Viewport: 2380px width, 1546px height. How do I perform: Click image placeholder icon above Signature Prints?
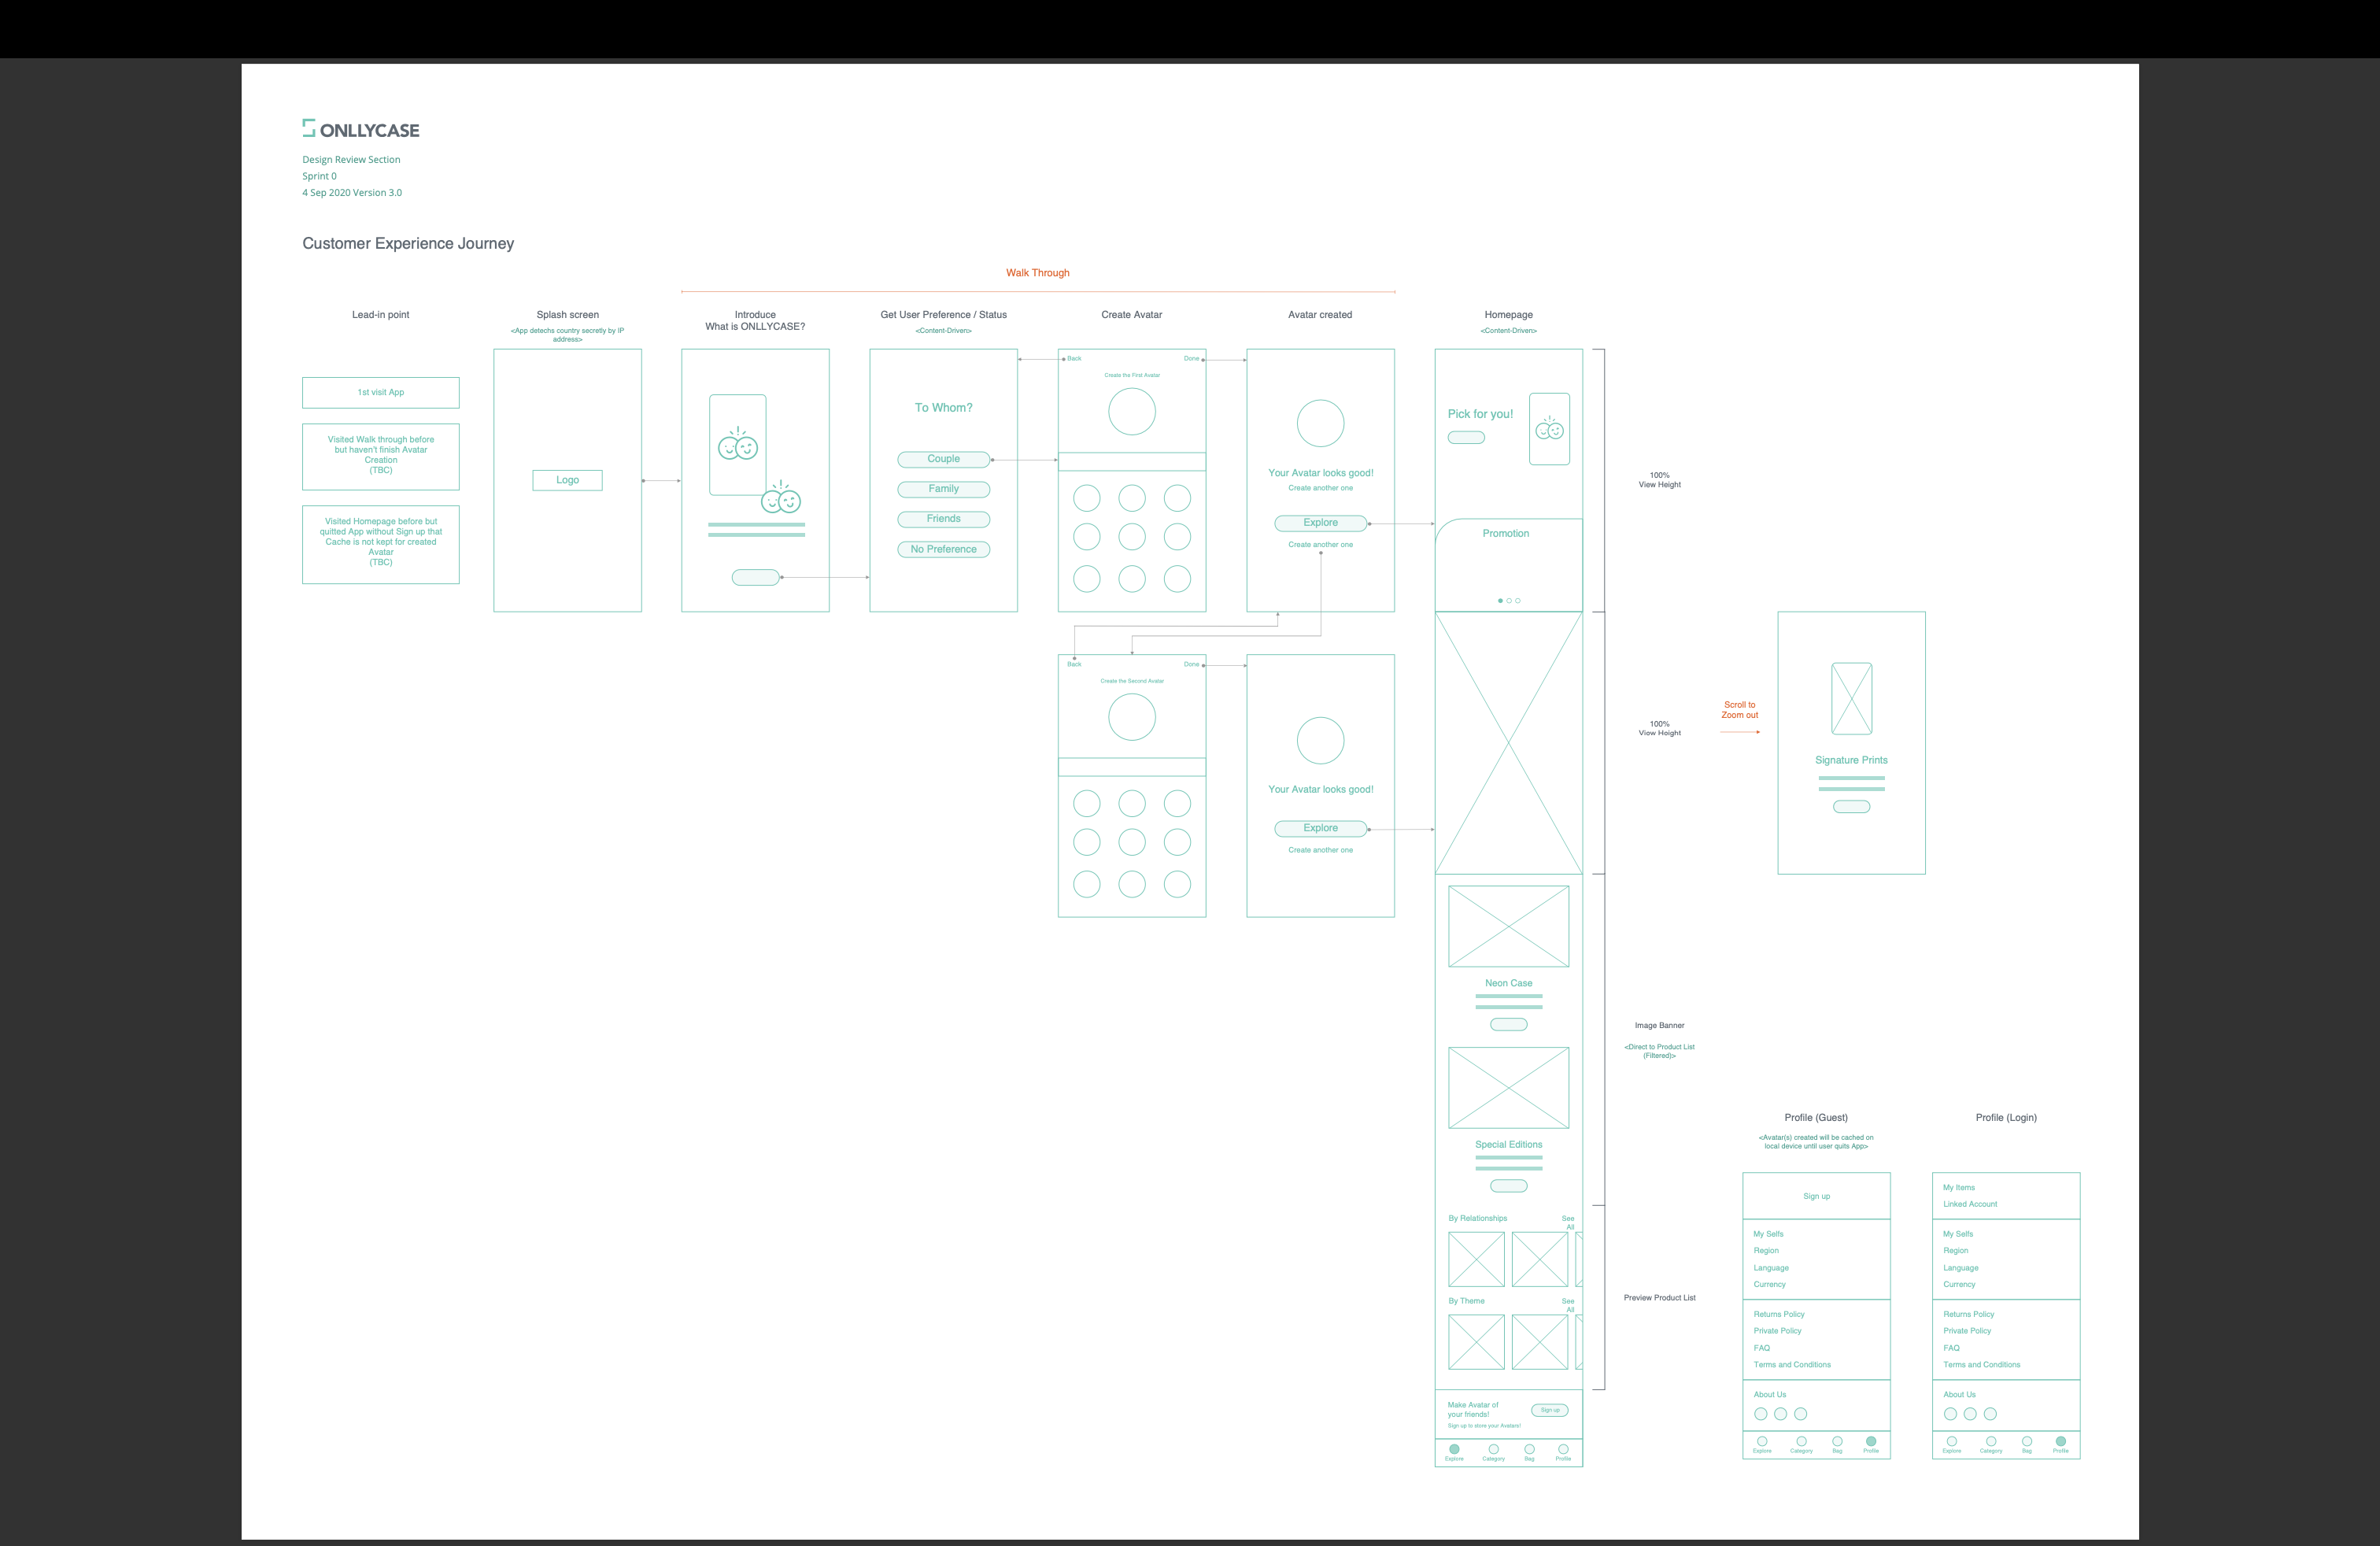(1851, 699)
